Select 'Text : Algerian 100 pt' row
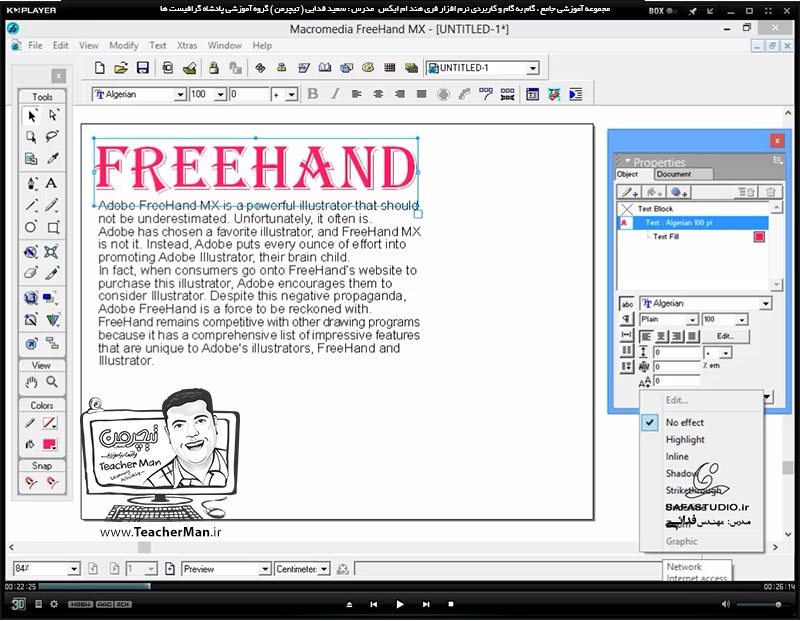 (692, 223)
